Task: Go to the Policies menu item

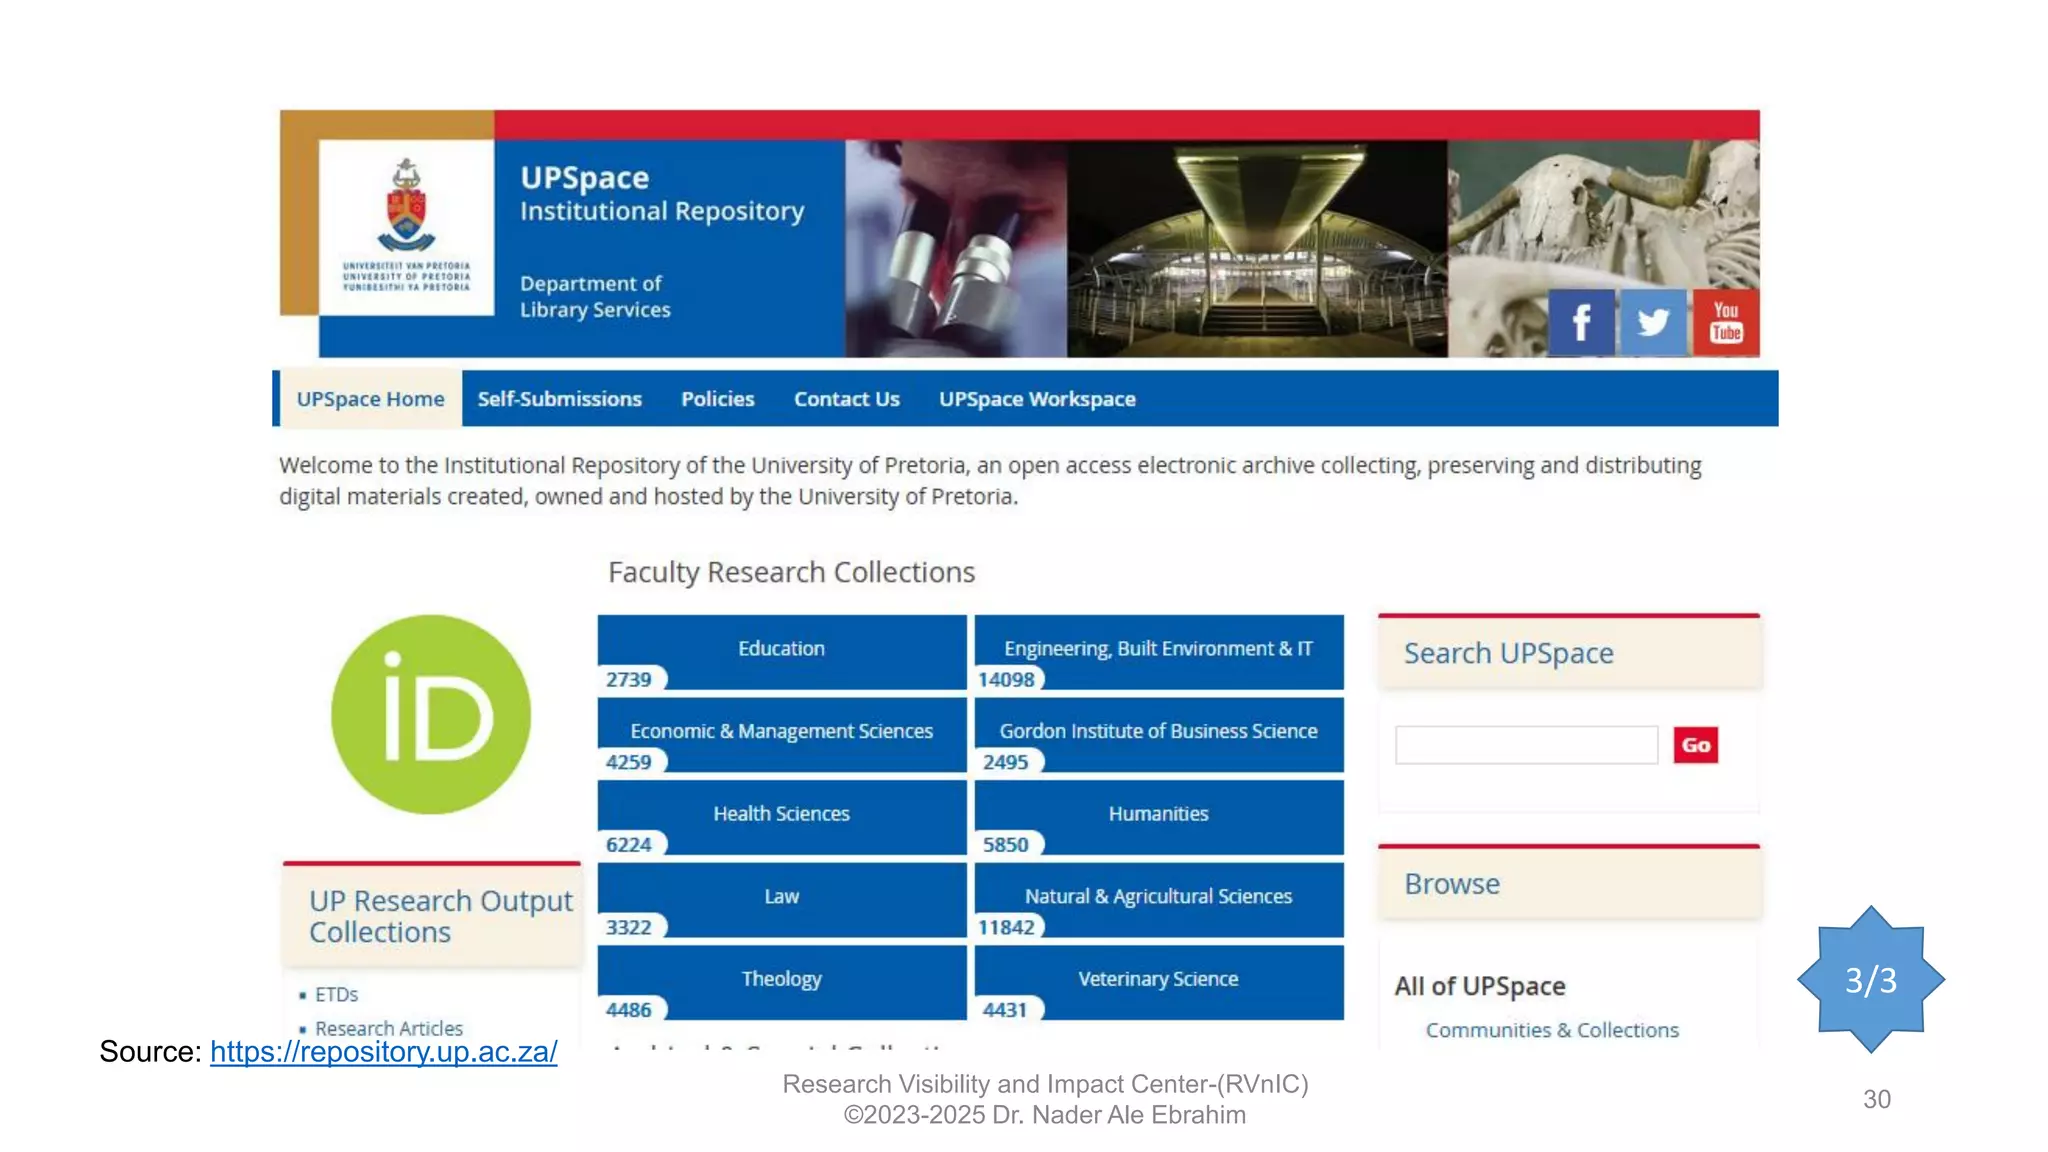Action: click(x=717, y=399)
